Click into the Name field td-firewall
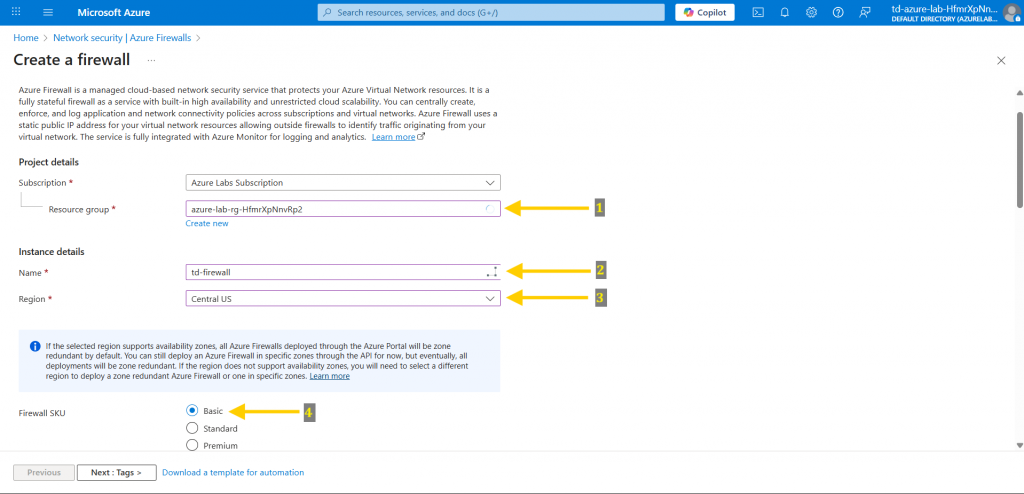 pyautogui.click(x=343, y=272)
